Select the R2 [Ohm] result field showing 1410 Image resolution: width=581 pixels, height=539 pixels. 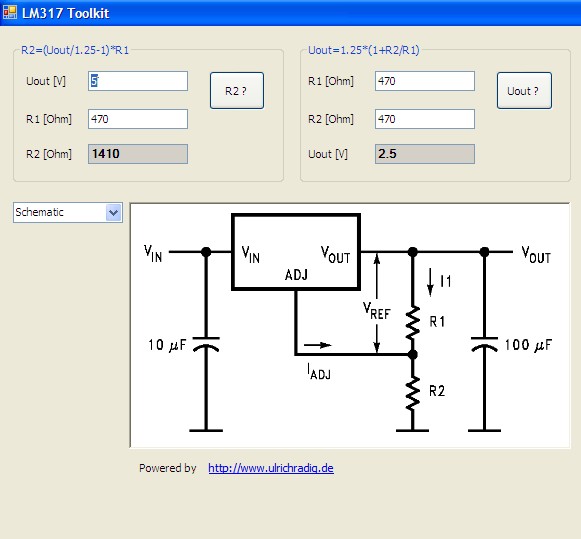point(138,154)
